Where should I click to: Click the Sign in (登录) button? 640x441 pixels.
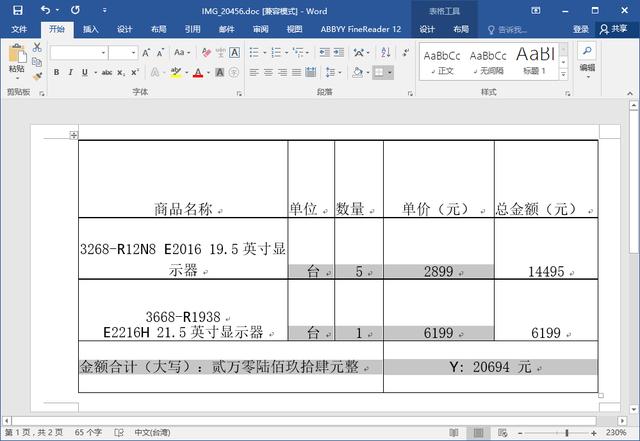tap(581, 30)
